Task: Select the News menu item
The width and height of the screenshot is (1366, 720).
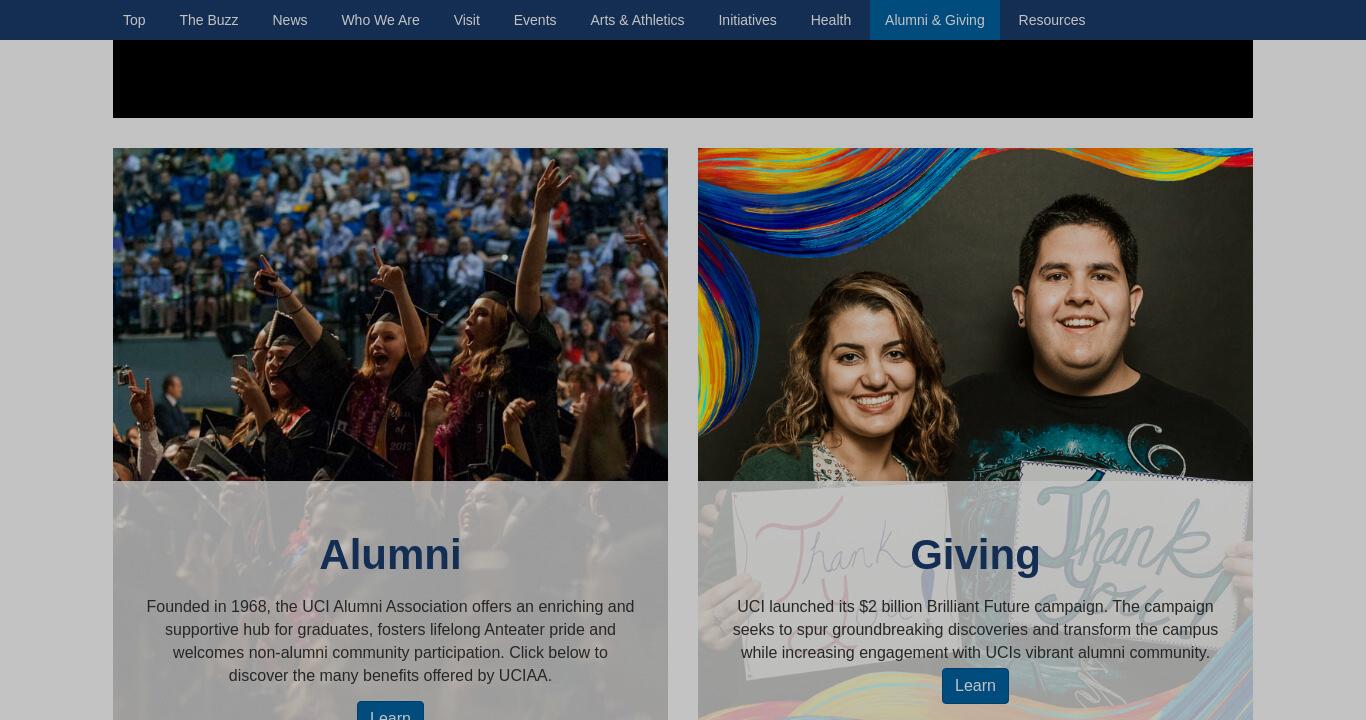Action: [290, 20]
